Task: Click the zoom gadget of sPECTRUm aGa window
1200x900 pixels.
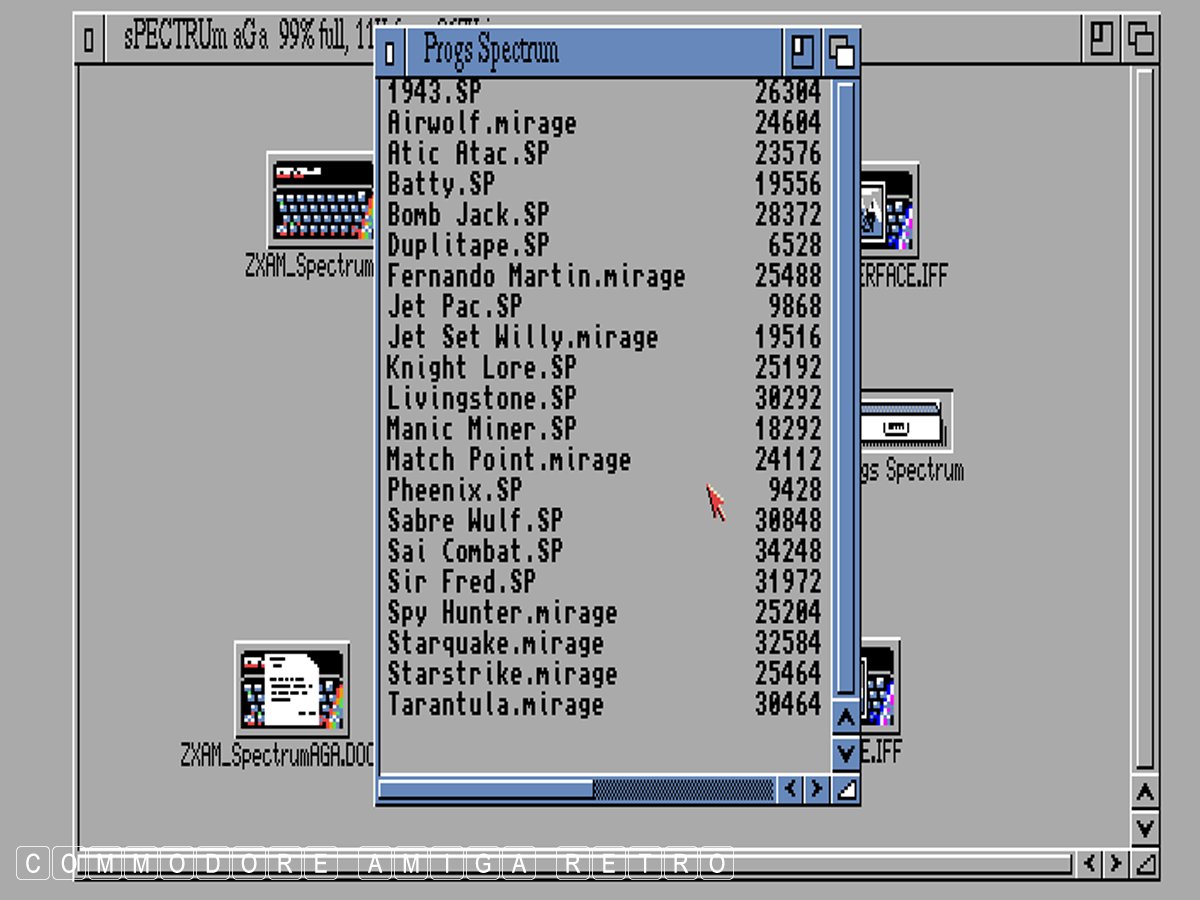Action: [1101, 40]
